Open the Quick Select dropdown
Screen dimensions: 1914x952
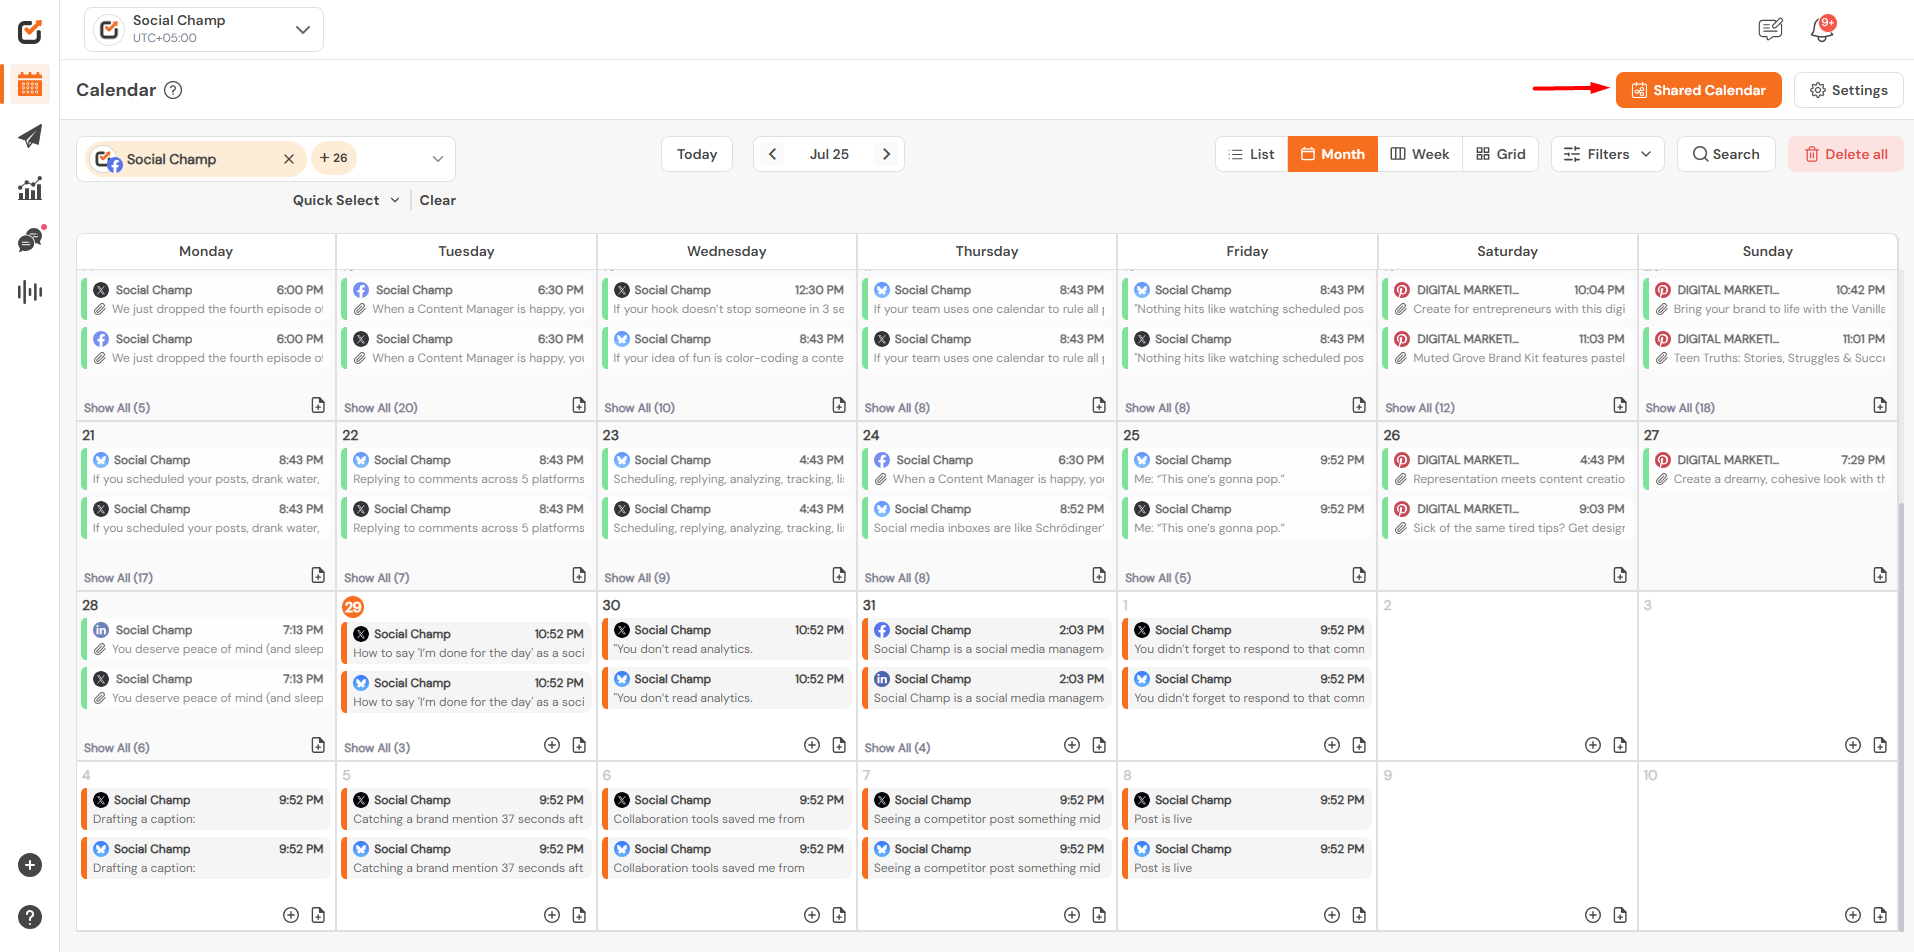[346, 200]
